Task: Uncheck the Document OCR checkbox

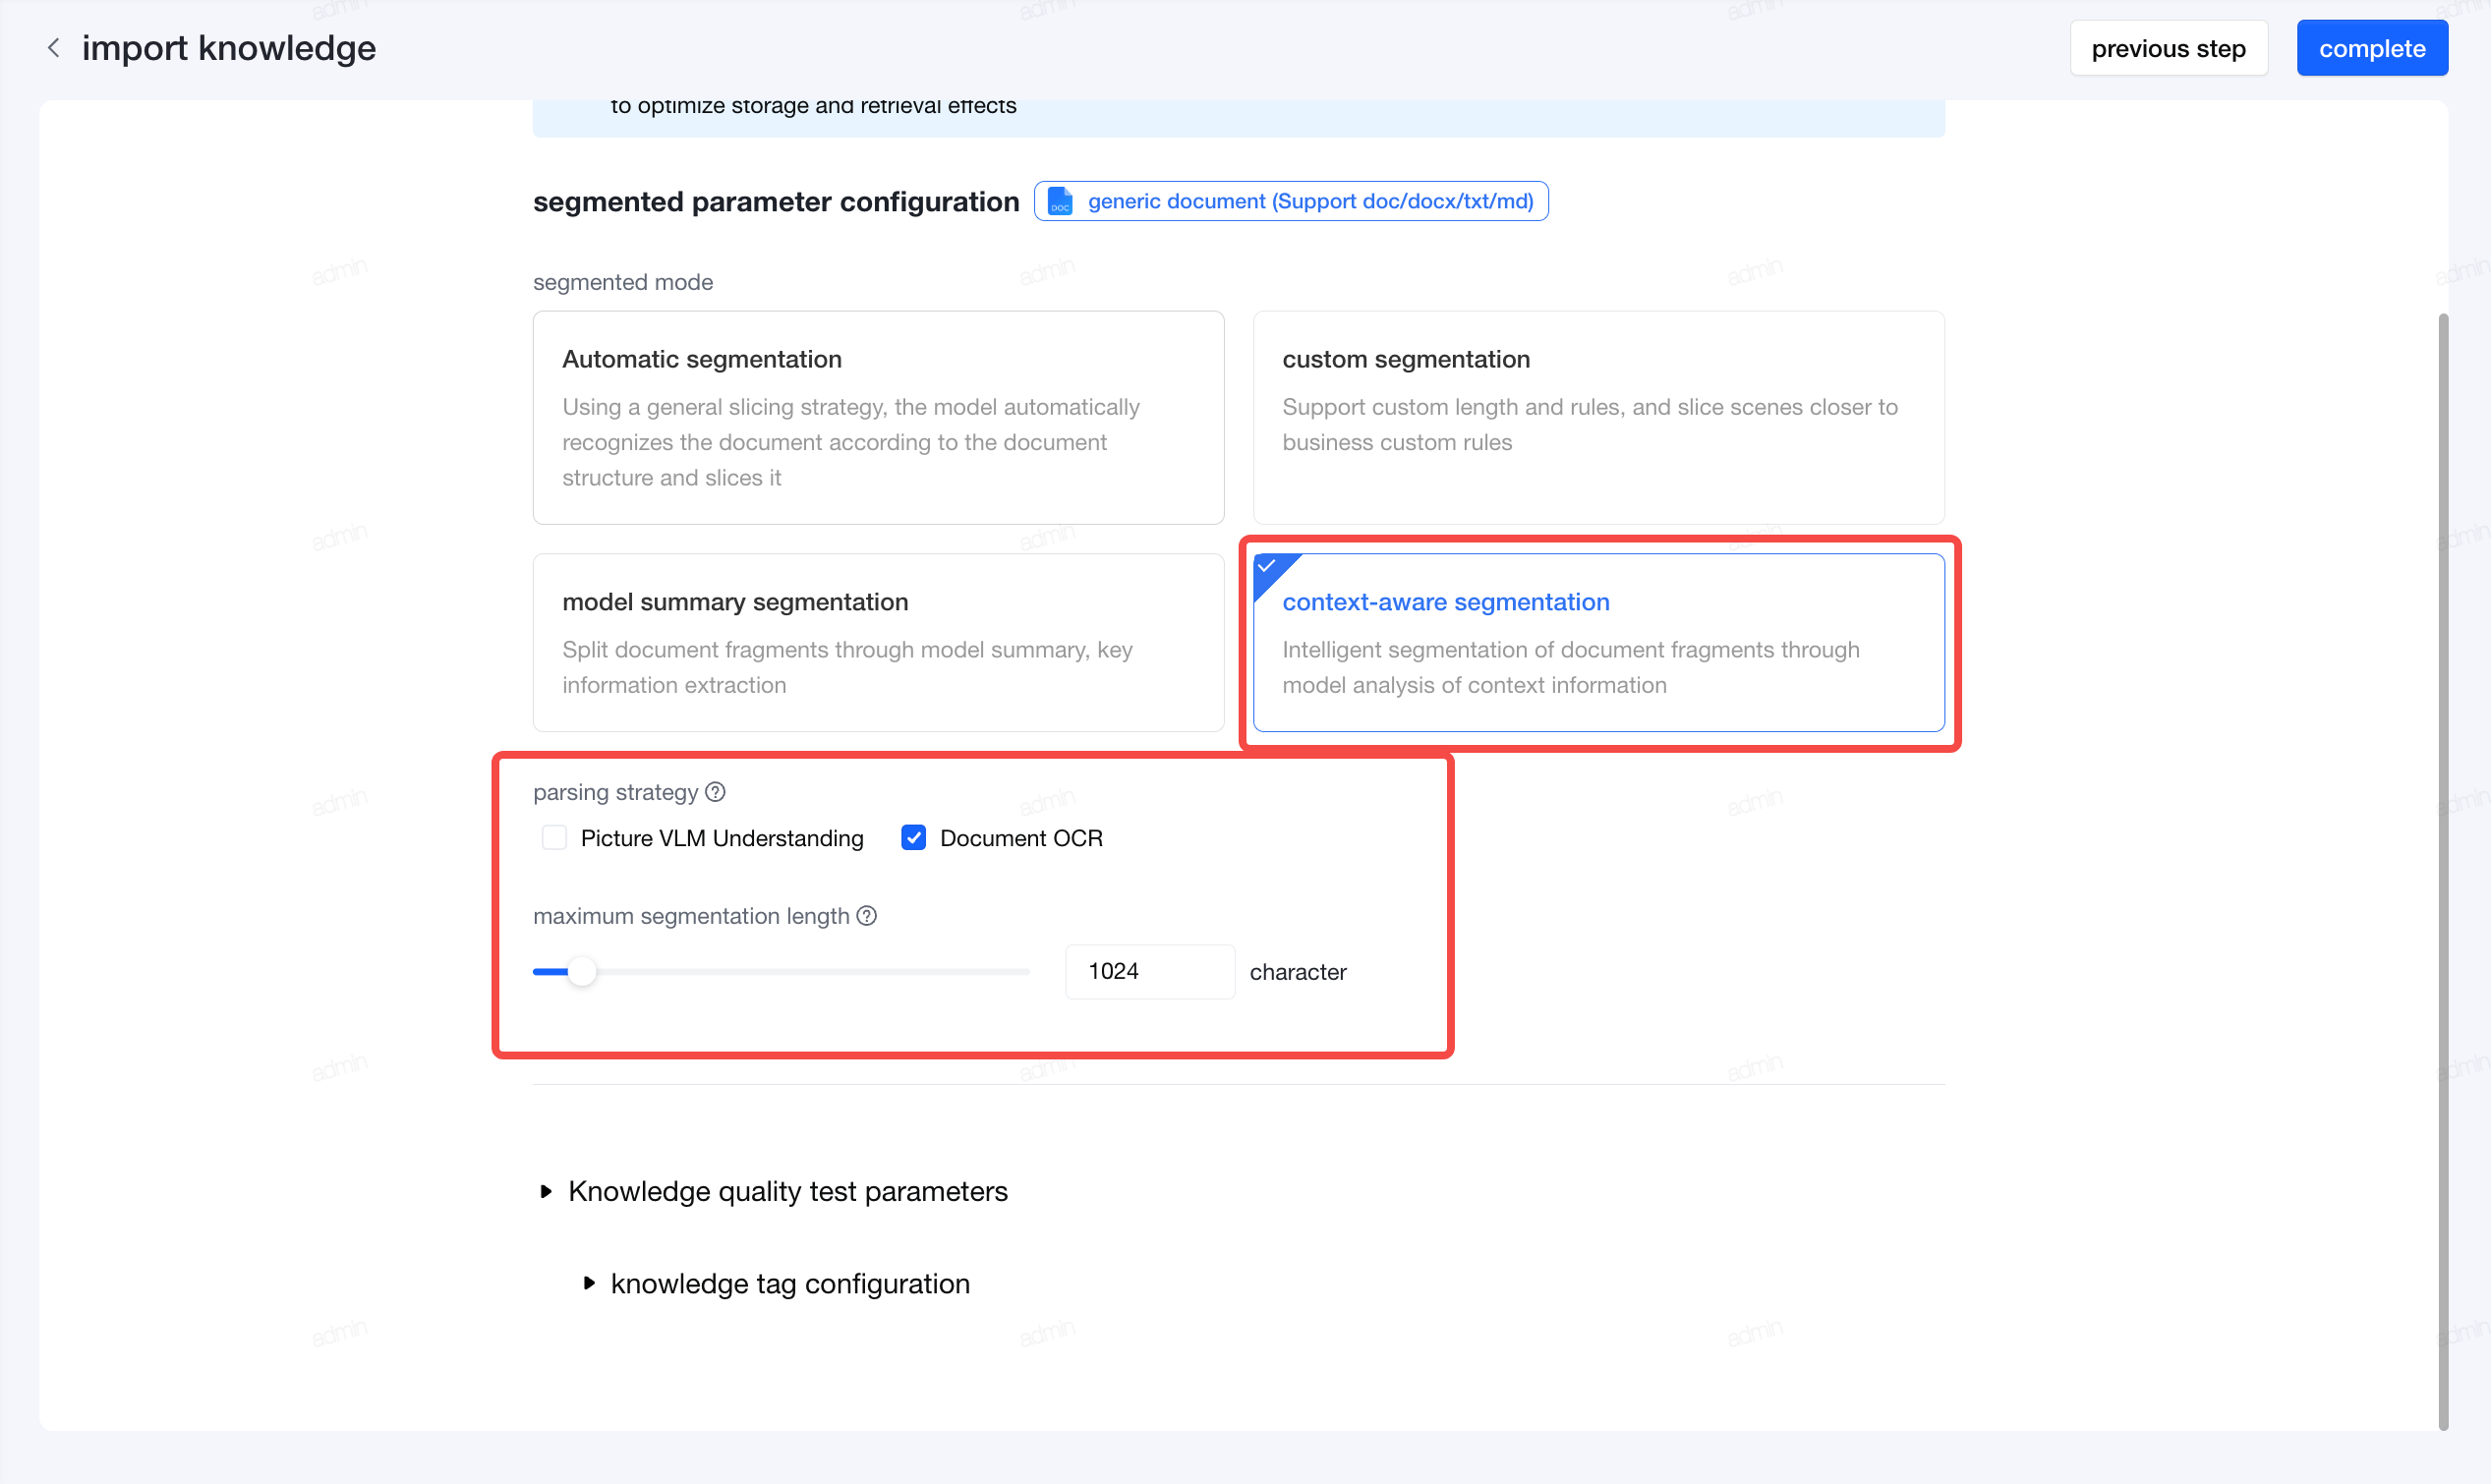Action: [913, 838]
